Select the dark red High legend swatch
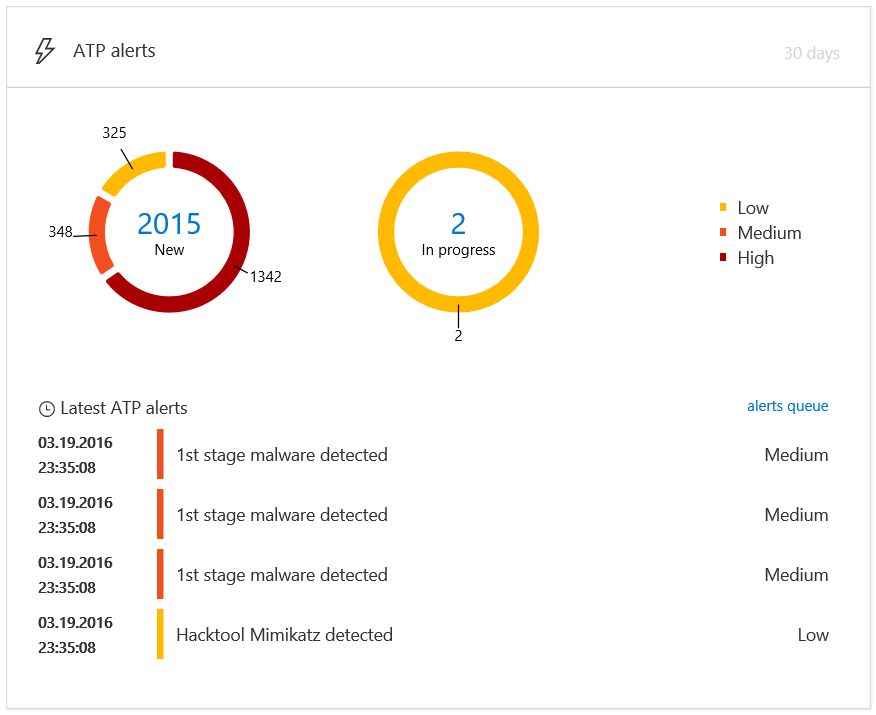 723,258
